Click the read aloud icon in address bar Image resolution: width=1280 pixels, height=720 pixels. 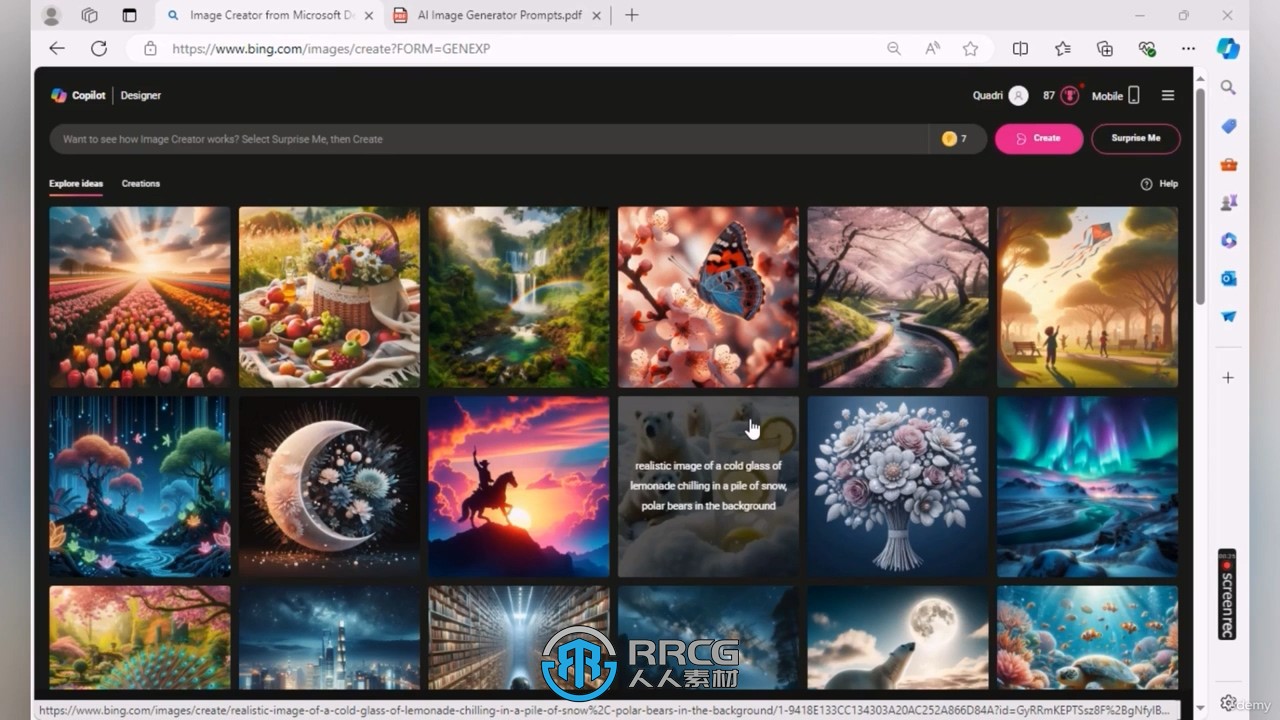tap(932, 48)
